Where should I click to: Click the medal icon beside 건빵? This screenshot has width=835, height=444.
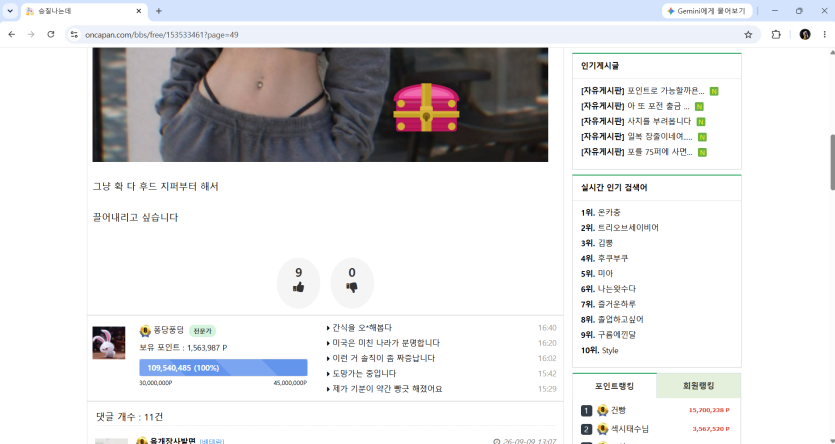tap(602, 410)
